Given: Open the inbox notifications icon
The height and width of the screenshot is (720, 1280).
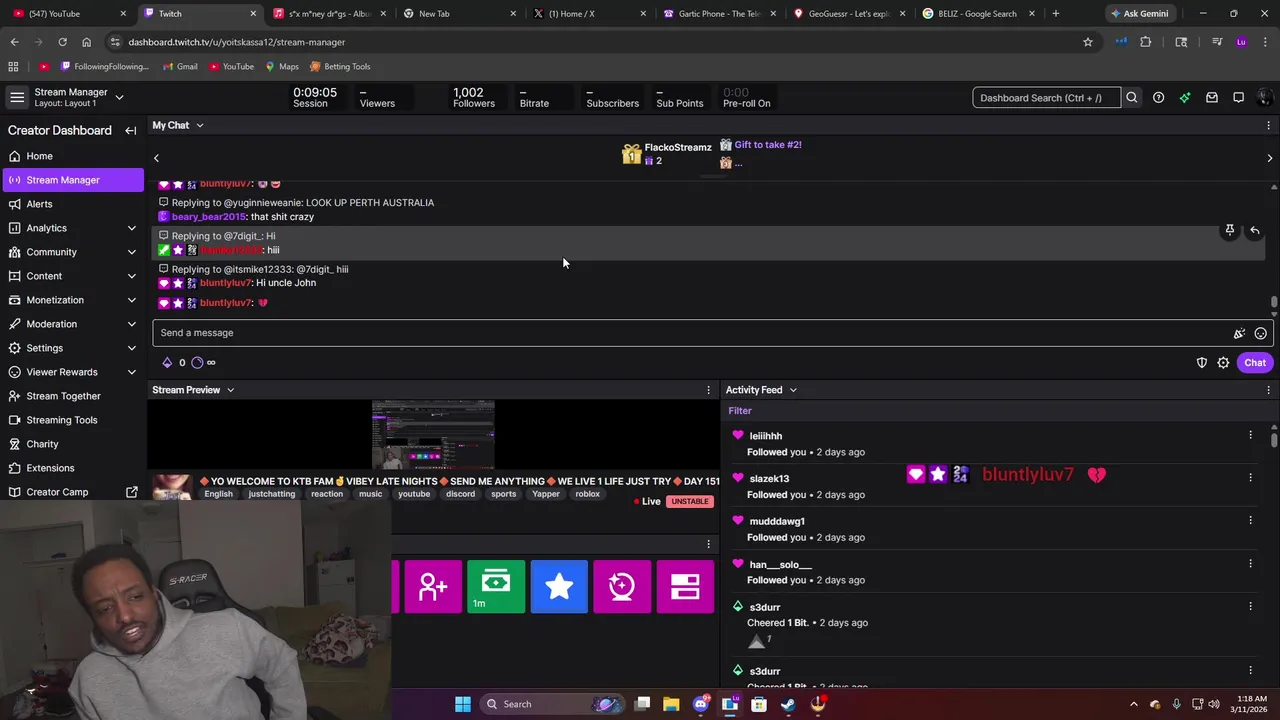Looking at the screenshot, I should click(x=1211, y=98).
